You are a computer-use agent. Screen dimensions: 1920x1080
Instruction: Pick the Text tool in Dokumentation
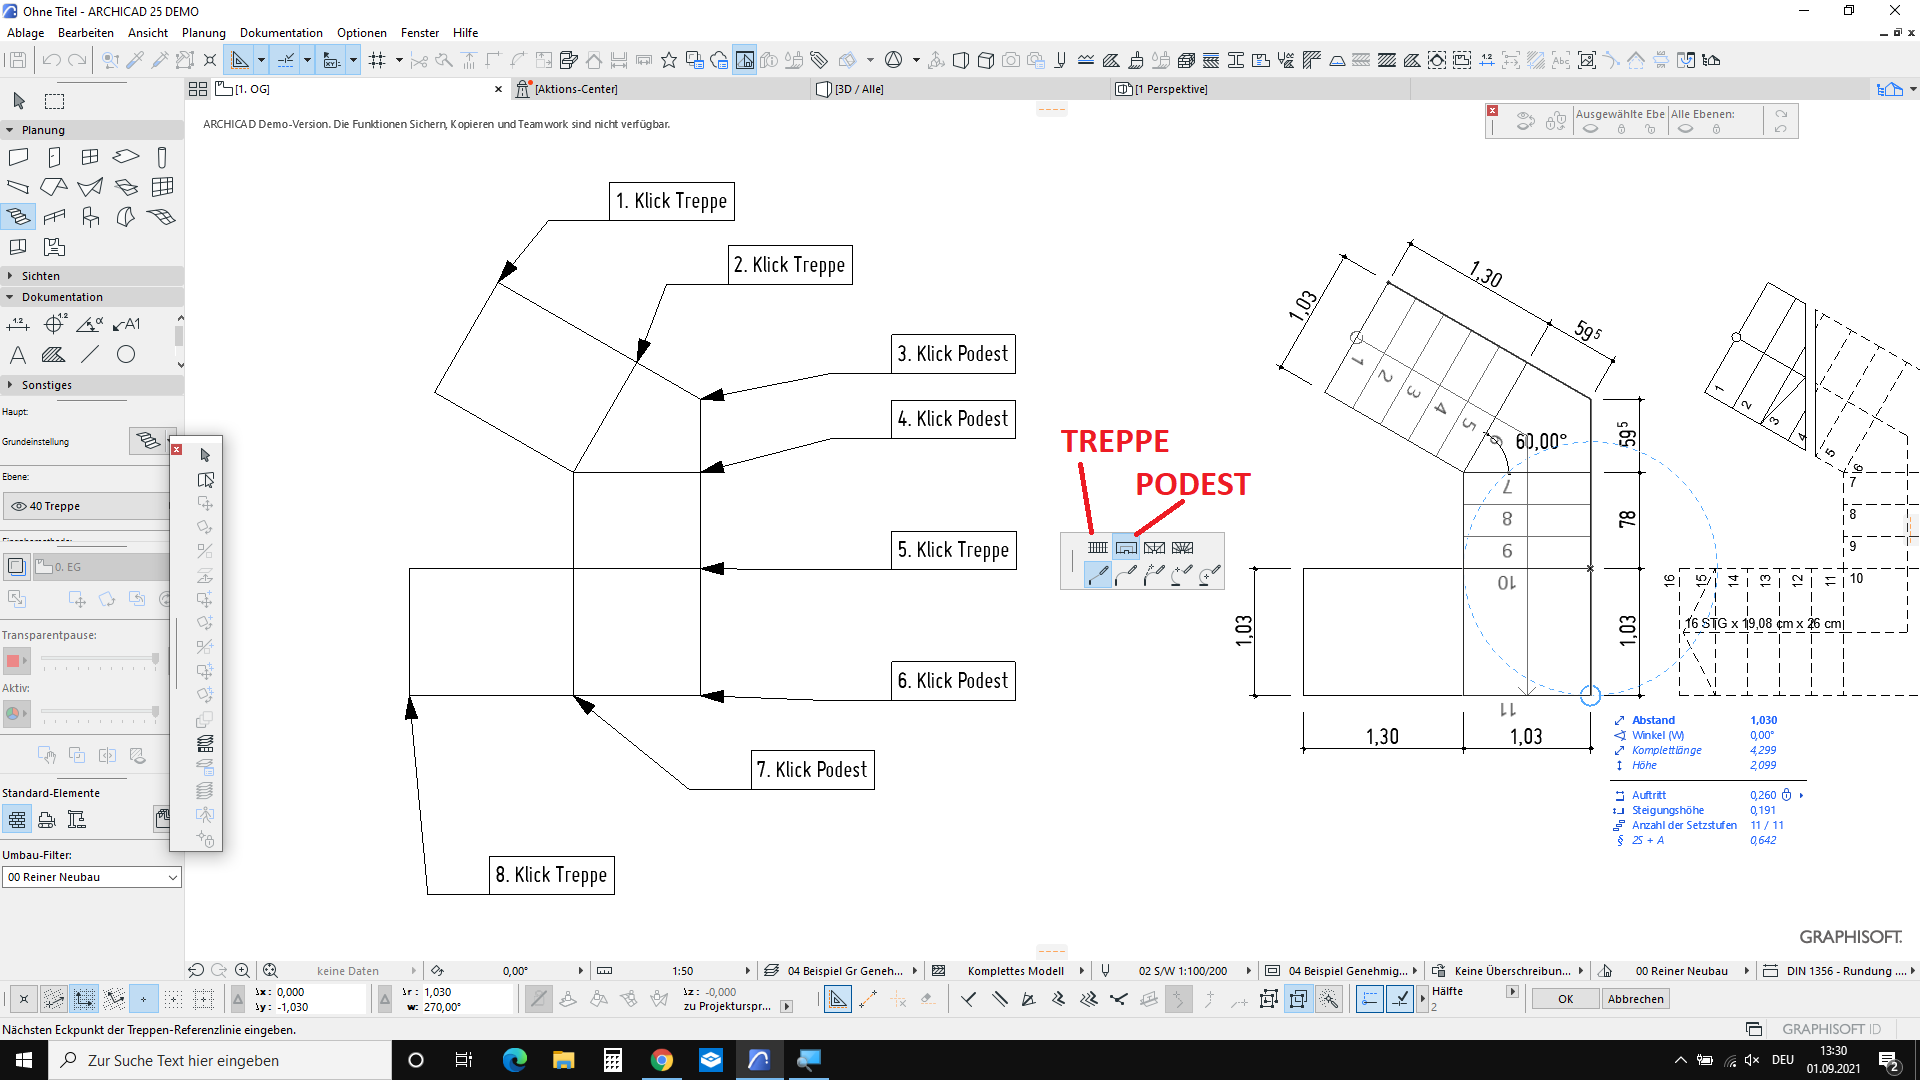pos(18,355)
